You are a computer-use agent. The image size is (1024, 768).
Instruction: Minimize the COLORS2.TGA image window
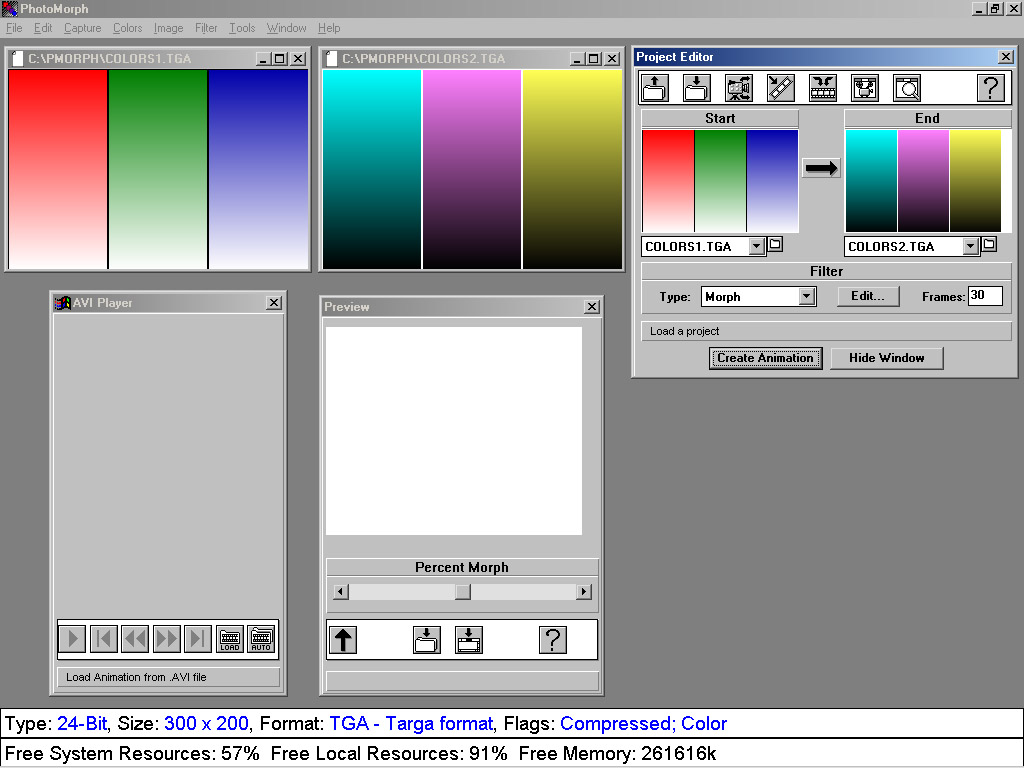[577, 59]
